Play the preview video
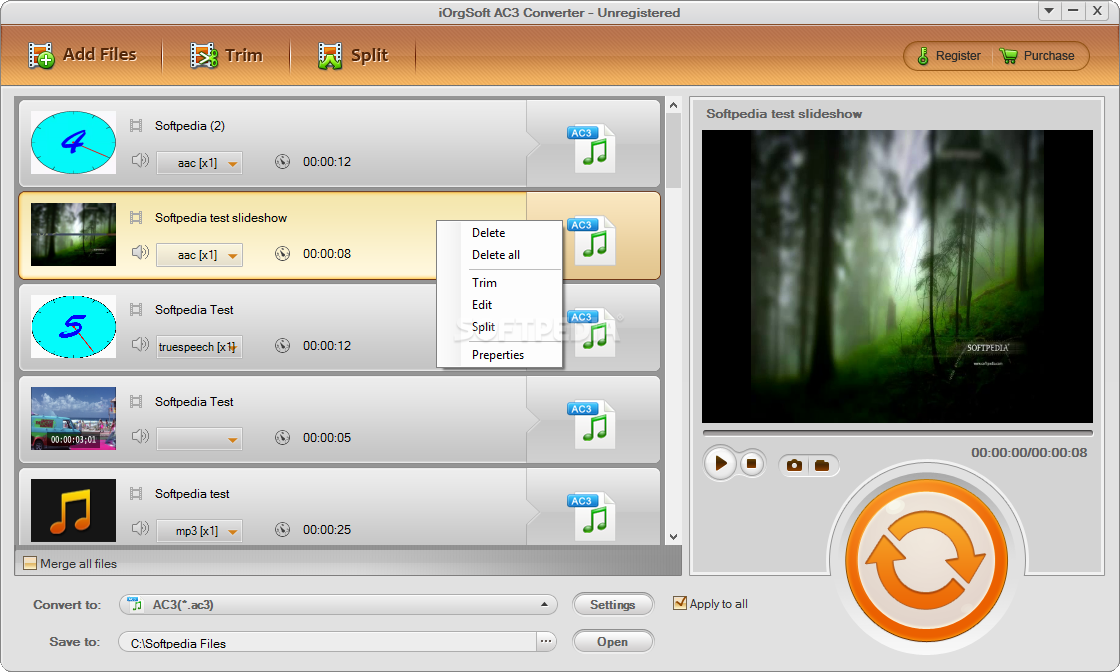The width and height of the screenshot is (1120, 672). (x=721, y=463)
